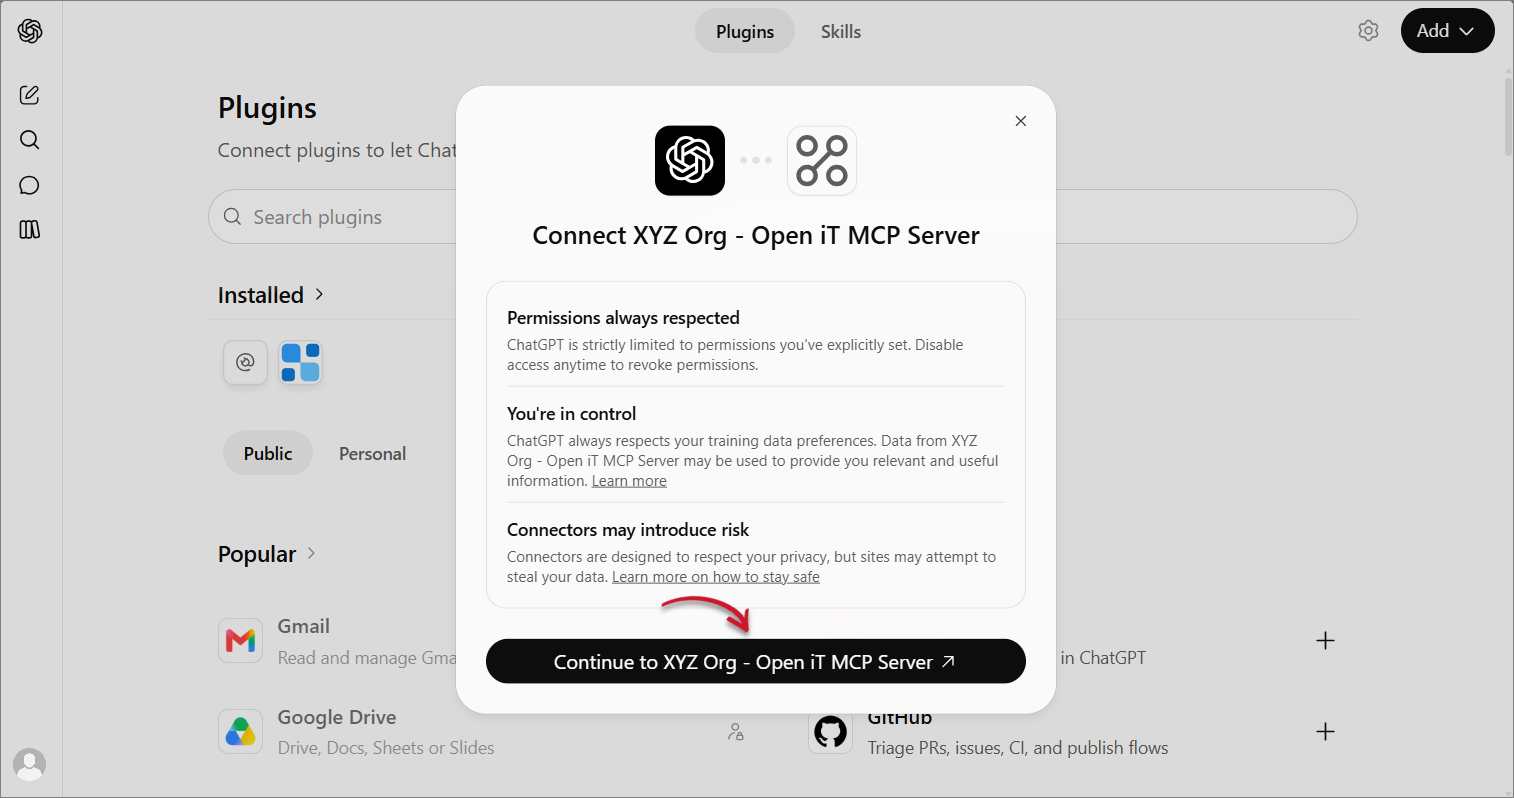Open search from the sidebar magnifier icon
Screen dimensions: 1514x798
click(x=30, y=140)
